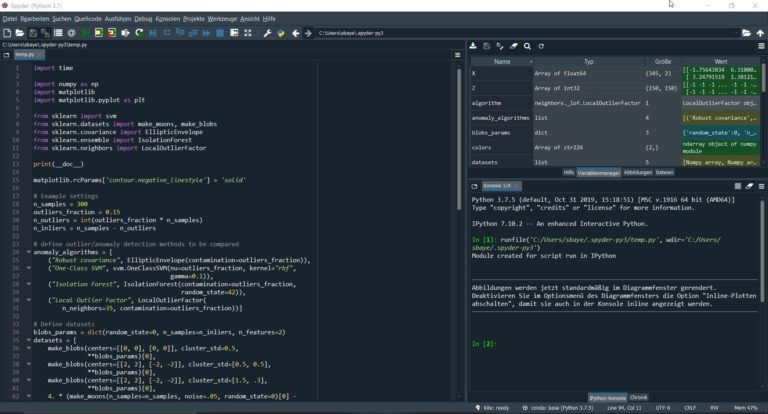Open a file using the folder icon
This screenshot has height=414, width=768.
20,33
